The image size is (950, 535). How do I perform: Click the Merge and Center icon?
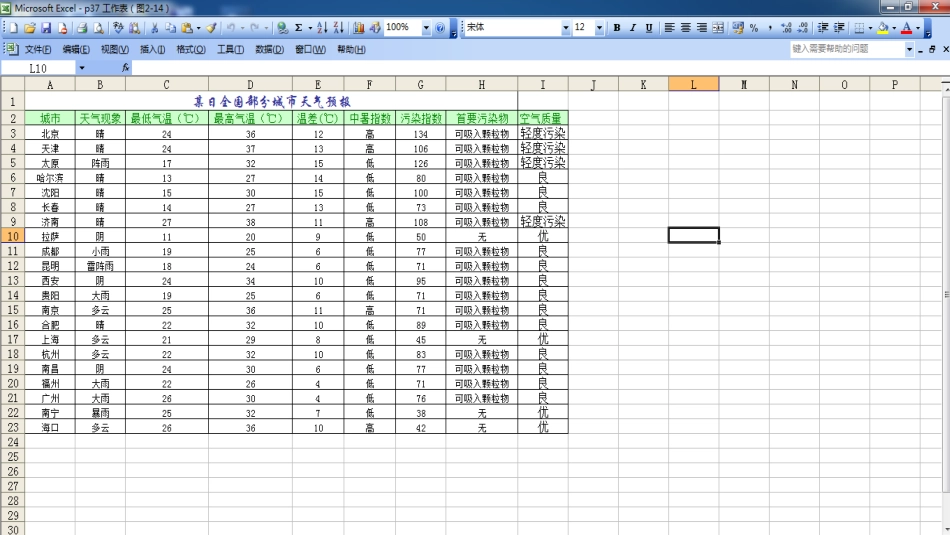pyautogui.click(x=718, y=28)
